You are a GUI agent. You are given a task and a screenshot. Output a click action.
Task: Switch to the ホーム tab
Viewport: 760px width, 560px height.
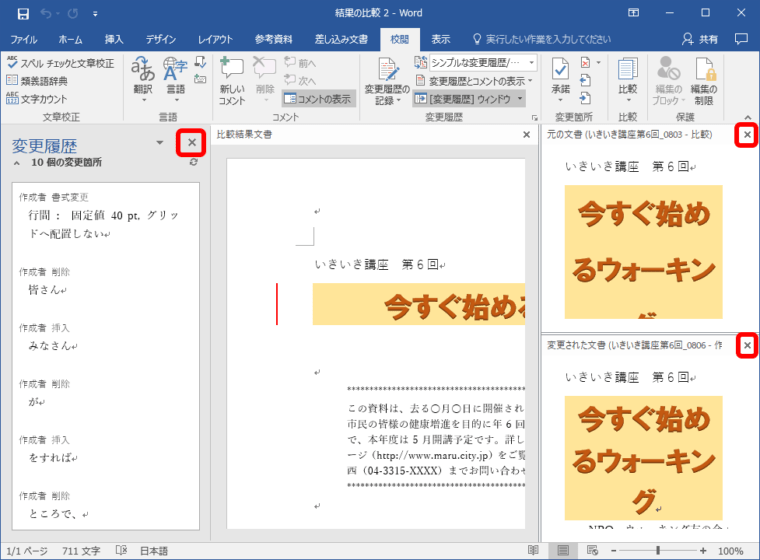(70, 39)
